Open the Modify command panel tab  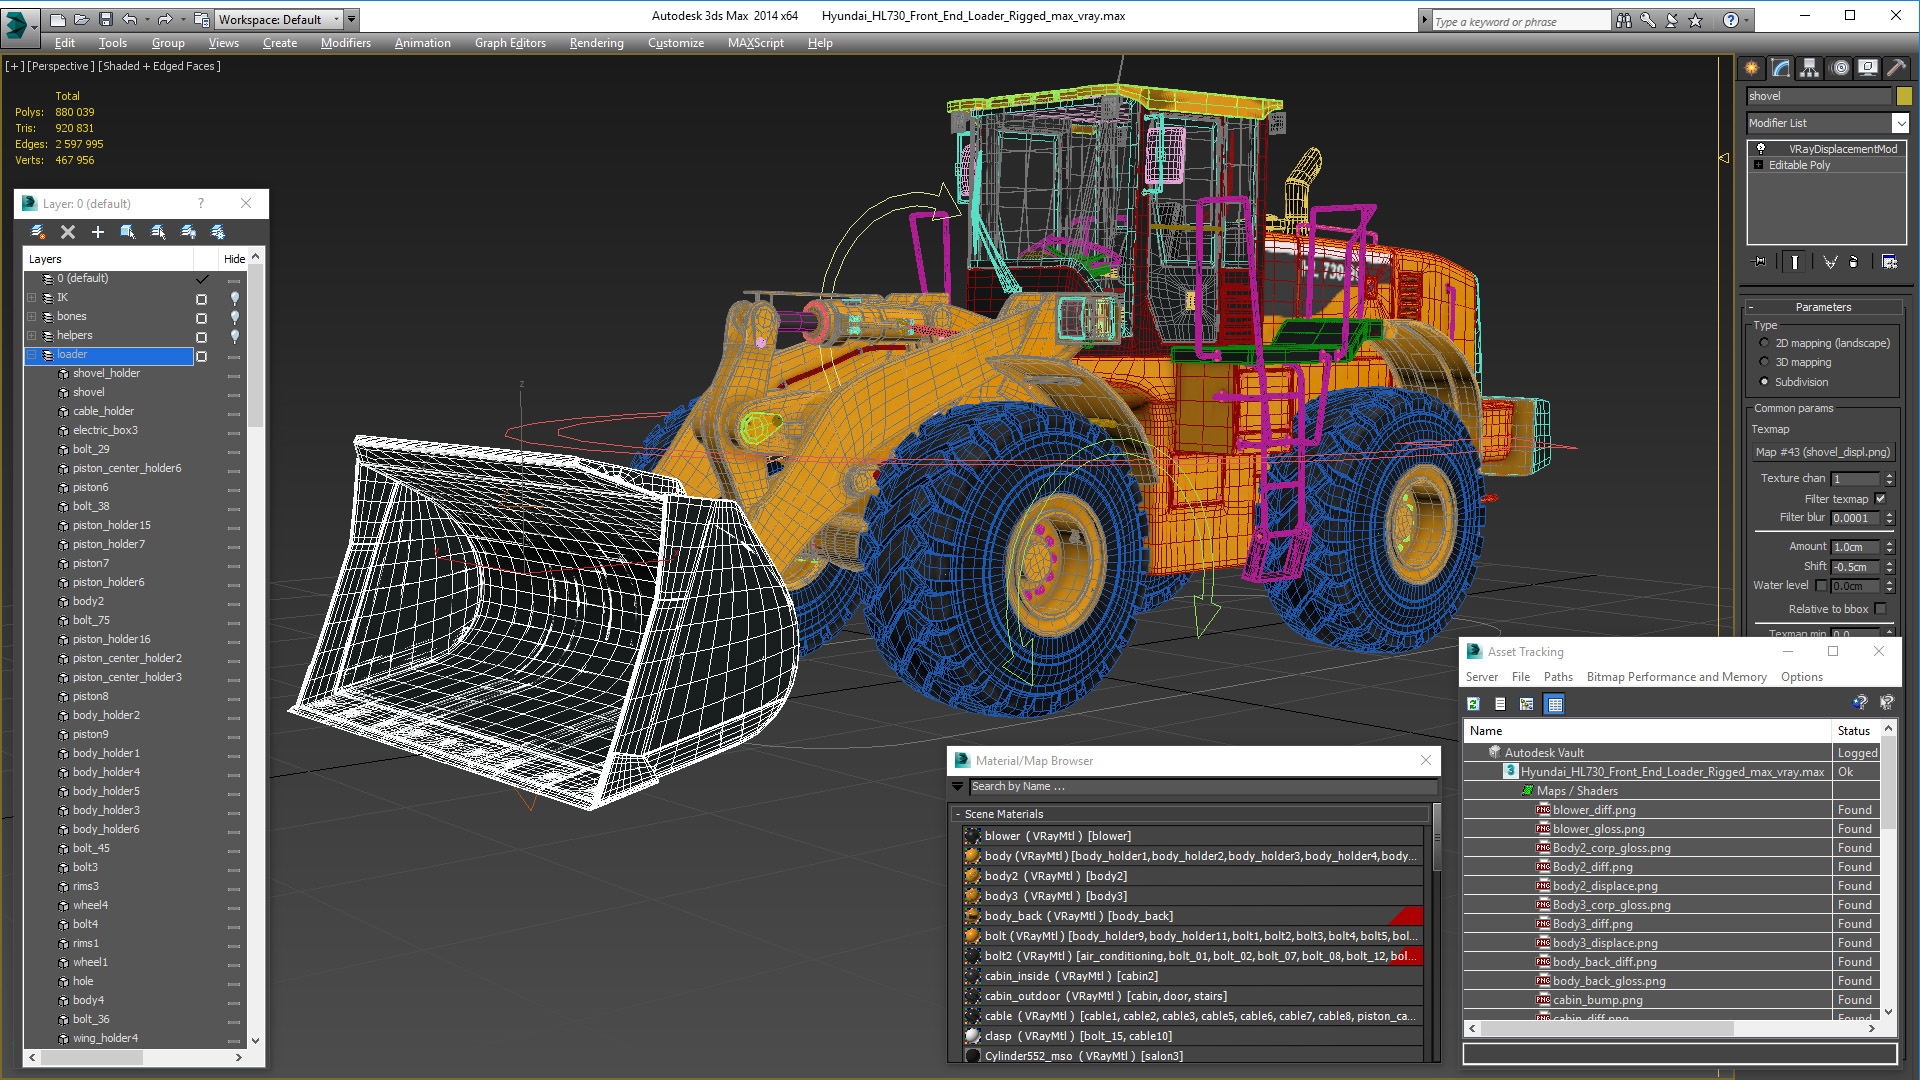coord(1781,68)
